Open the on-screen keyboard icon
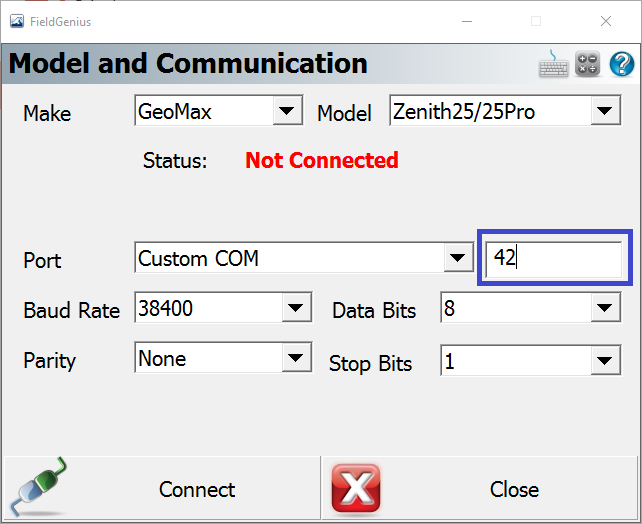The height and width of the screenshot is (524, 642). (x=553, y=65)
